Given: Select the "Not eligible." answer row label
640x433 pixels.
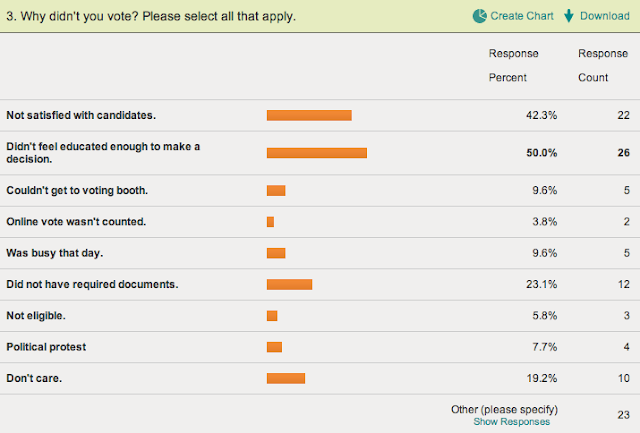Looking at the screenshot, I should [36, 316].
